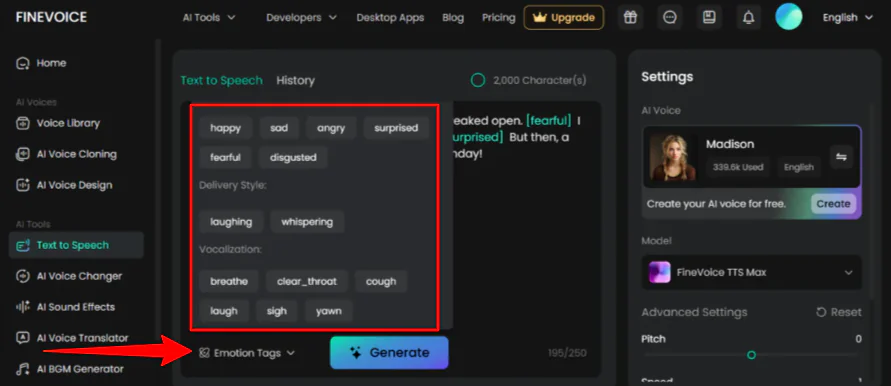Insert the sad emotion tag
Image resolution: width=891 pixels, height=386 pixels.
pos(279,128)
